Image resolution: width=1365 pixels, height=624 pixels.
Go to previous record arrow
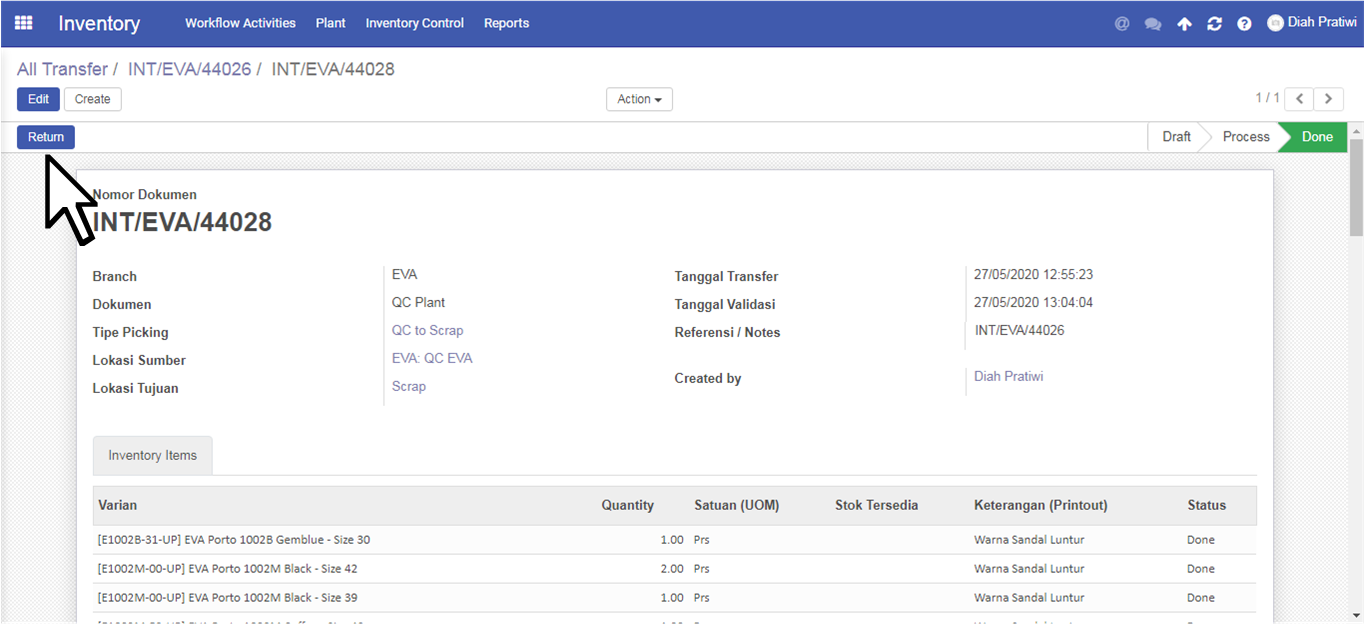1299,99
